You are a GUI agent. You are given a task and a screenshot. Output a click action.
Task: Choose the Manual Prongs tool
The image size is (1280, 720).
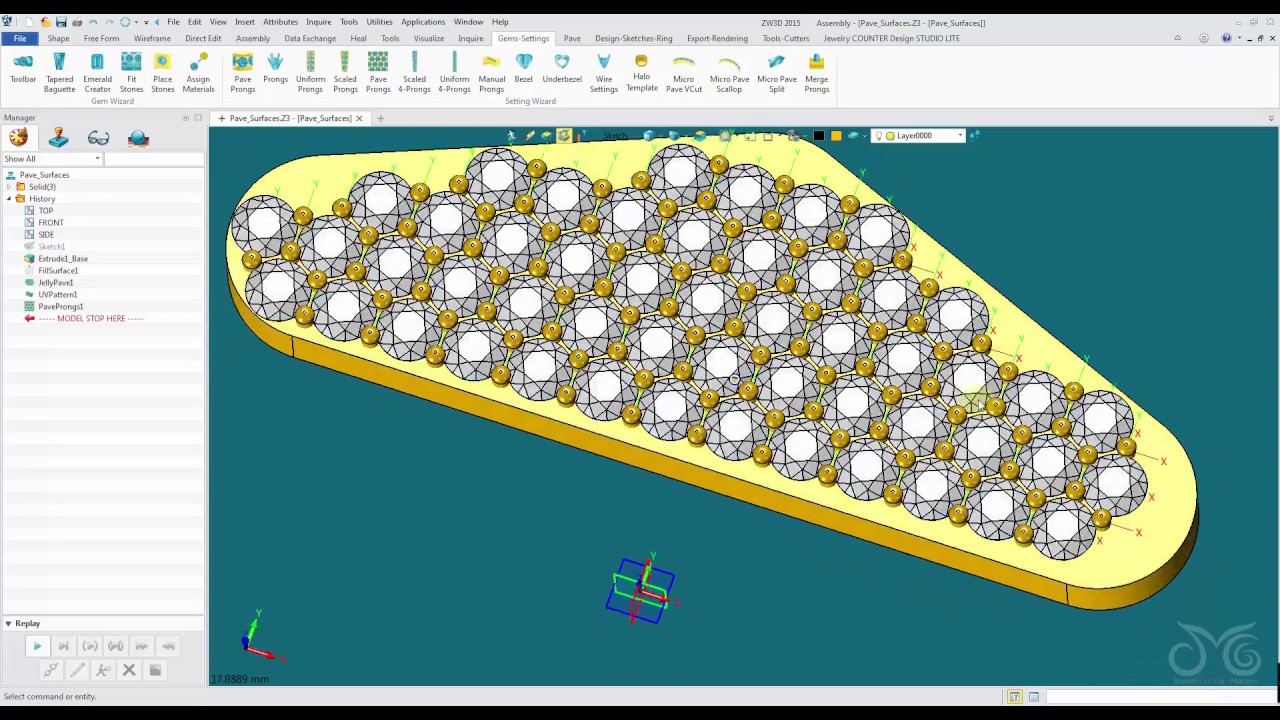[x=491, y=73]
